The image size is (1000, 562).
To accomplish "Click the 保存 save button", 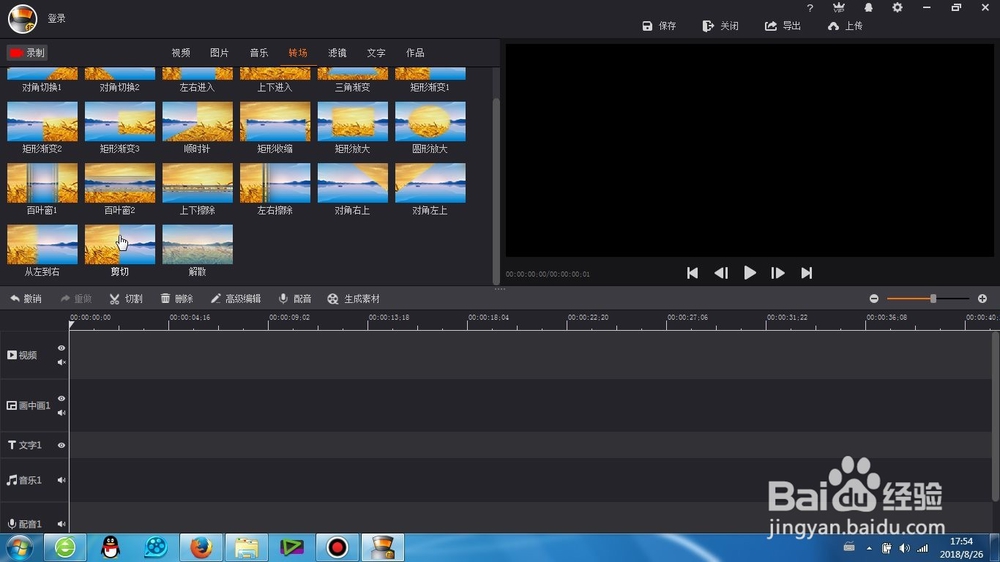I will 659,26.
